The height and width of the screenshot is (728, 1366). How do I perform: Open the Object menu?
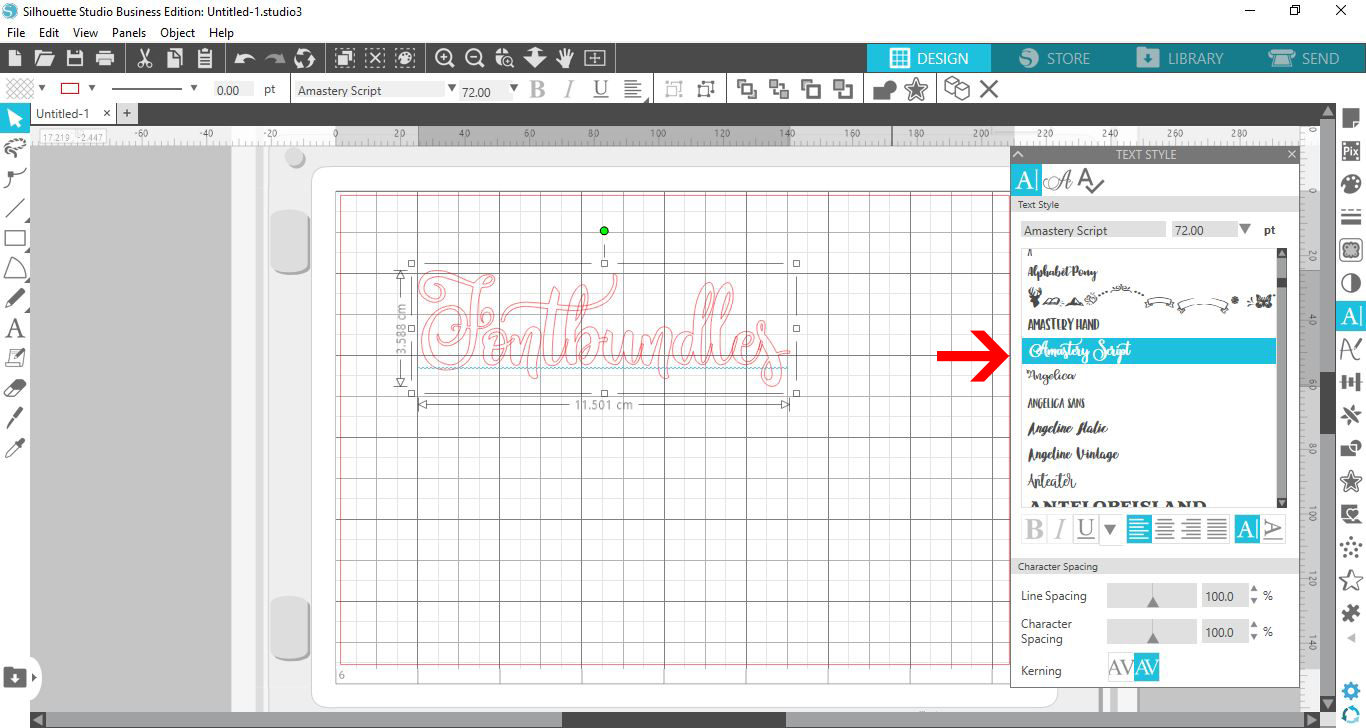pyautogui.click(x=178, y=32)
